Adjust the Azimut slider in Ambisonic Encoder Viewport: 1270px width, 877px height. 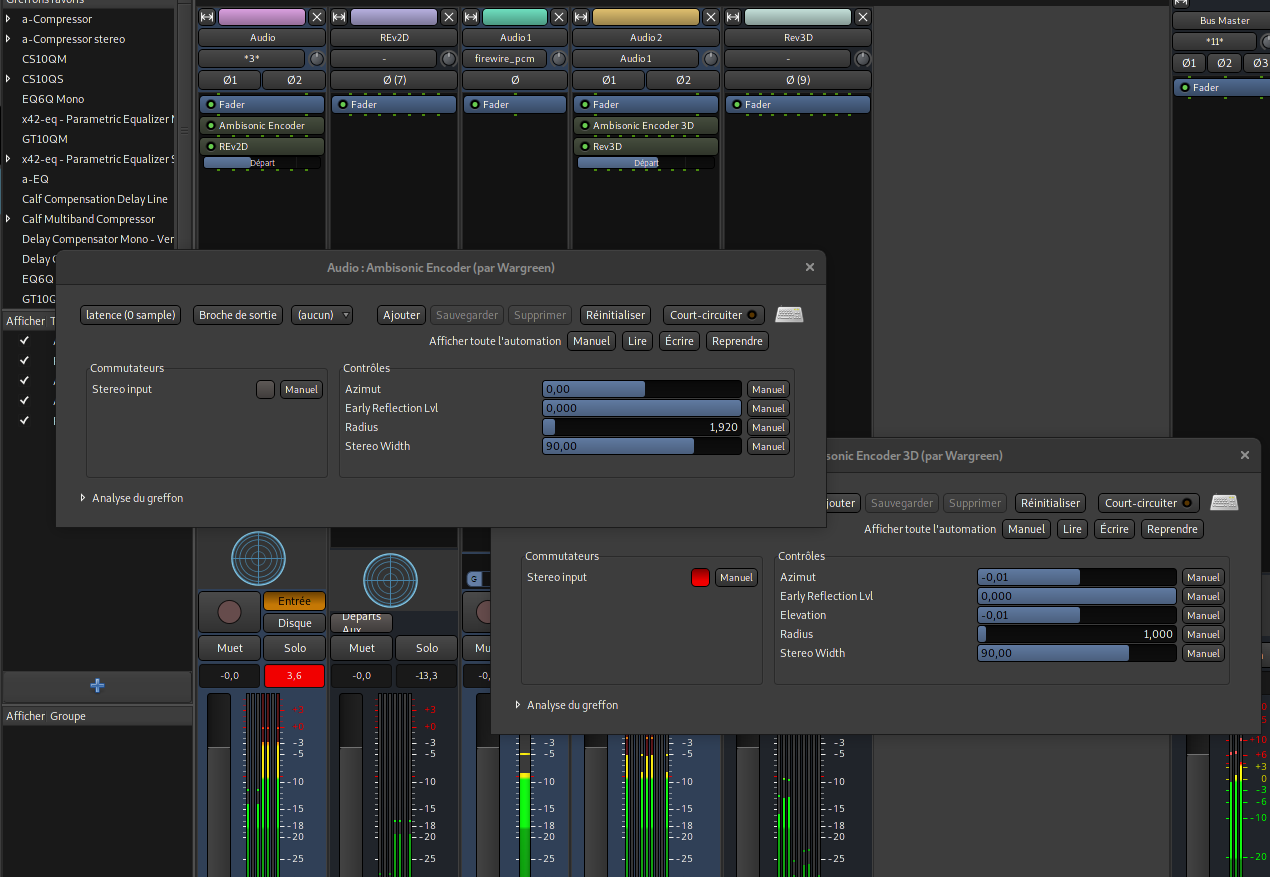pyautogui.click(x=641, y=389)
